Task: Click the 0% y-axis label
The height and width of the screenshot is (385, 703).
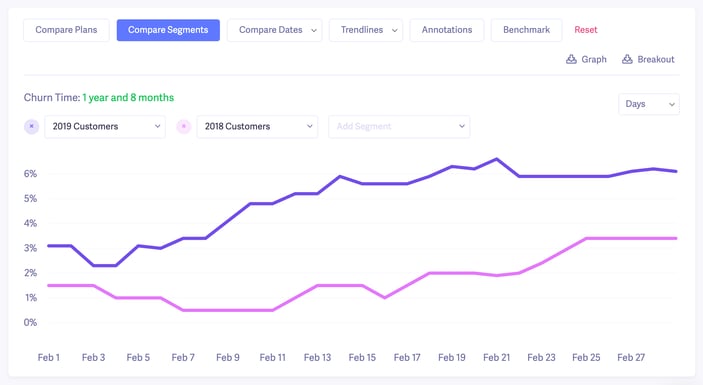Action: pyautogui.click(x=30, y=322)
